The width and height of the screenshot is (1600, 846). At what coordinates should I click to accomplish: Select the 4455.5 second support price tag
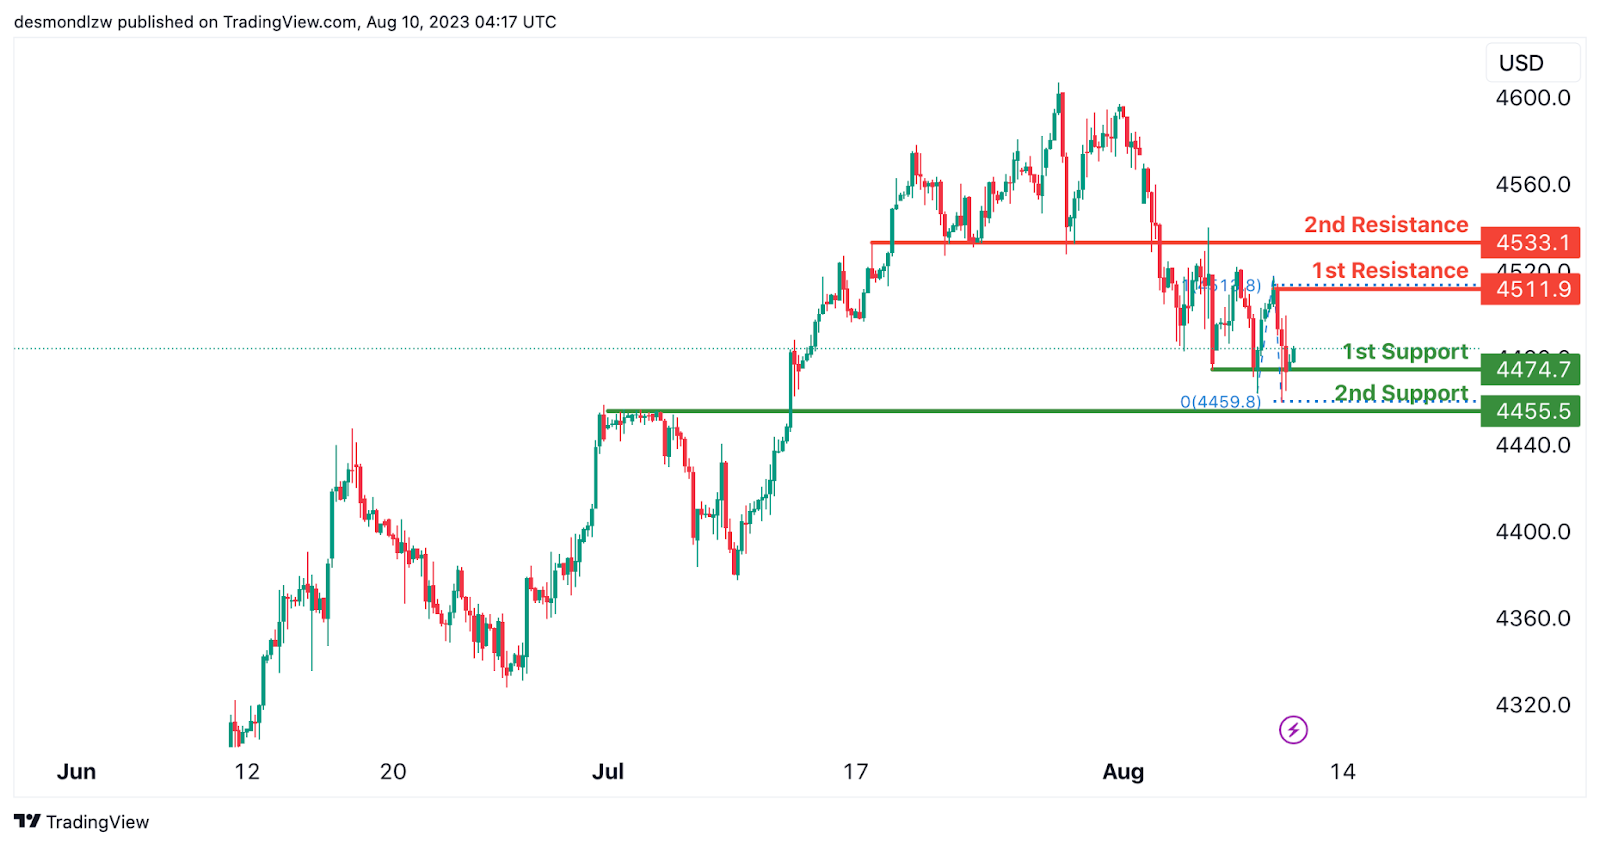point(1531,411)
